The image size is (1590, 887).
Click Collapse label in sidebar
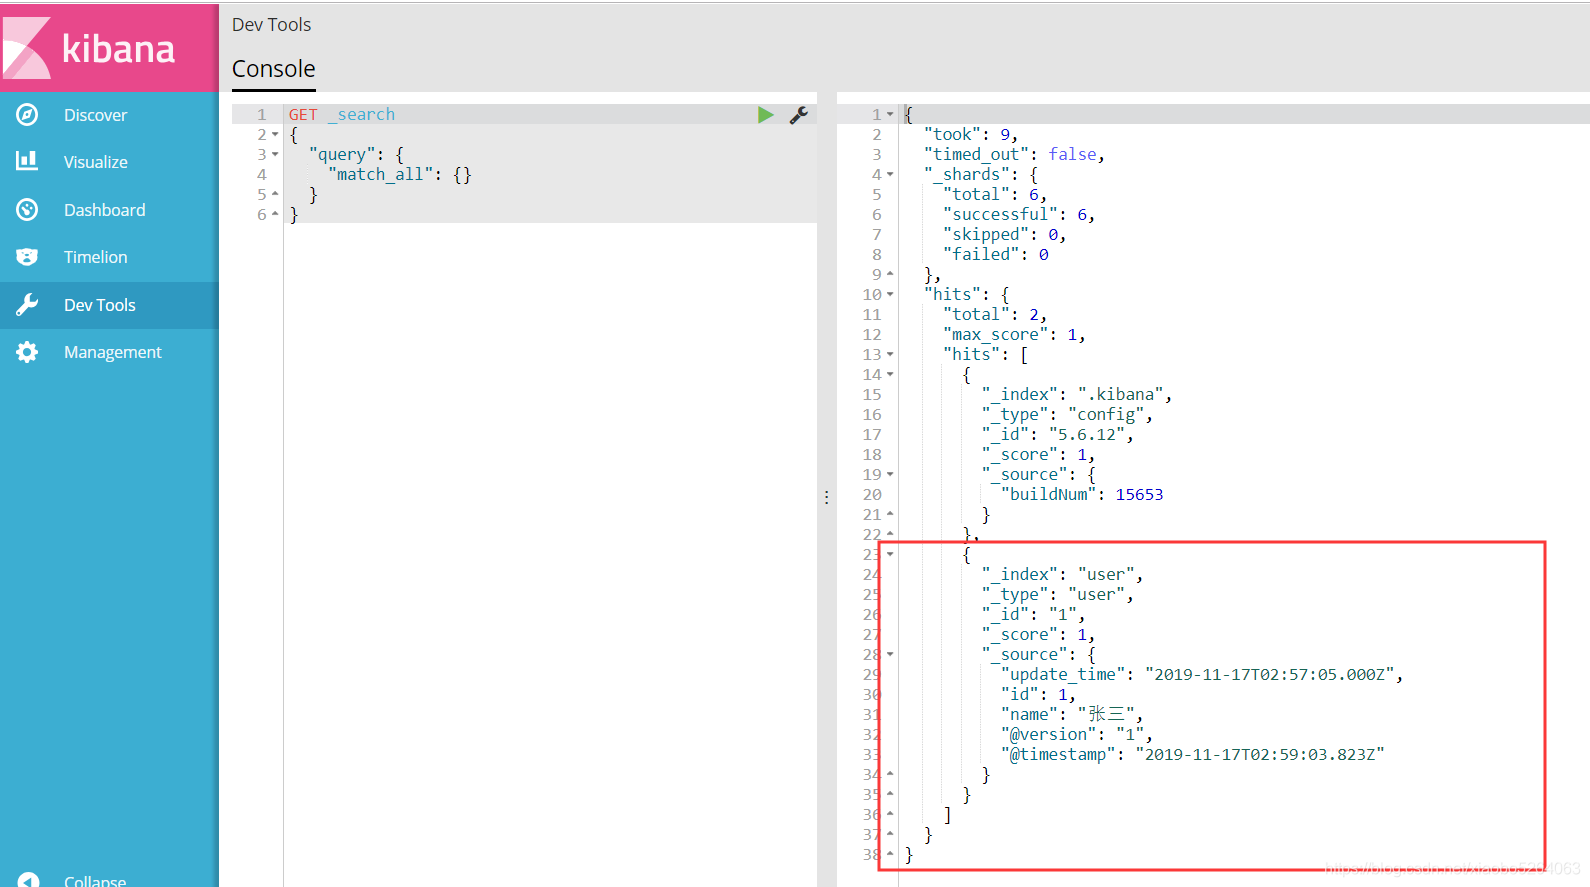pos(95,880)
